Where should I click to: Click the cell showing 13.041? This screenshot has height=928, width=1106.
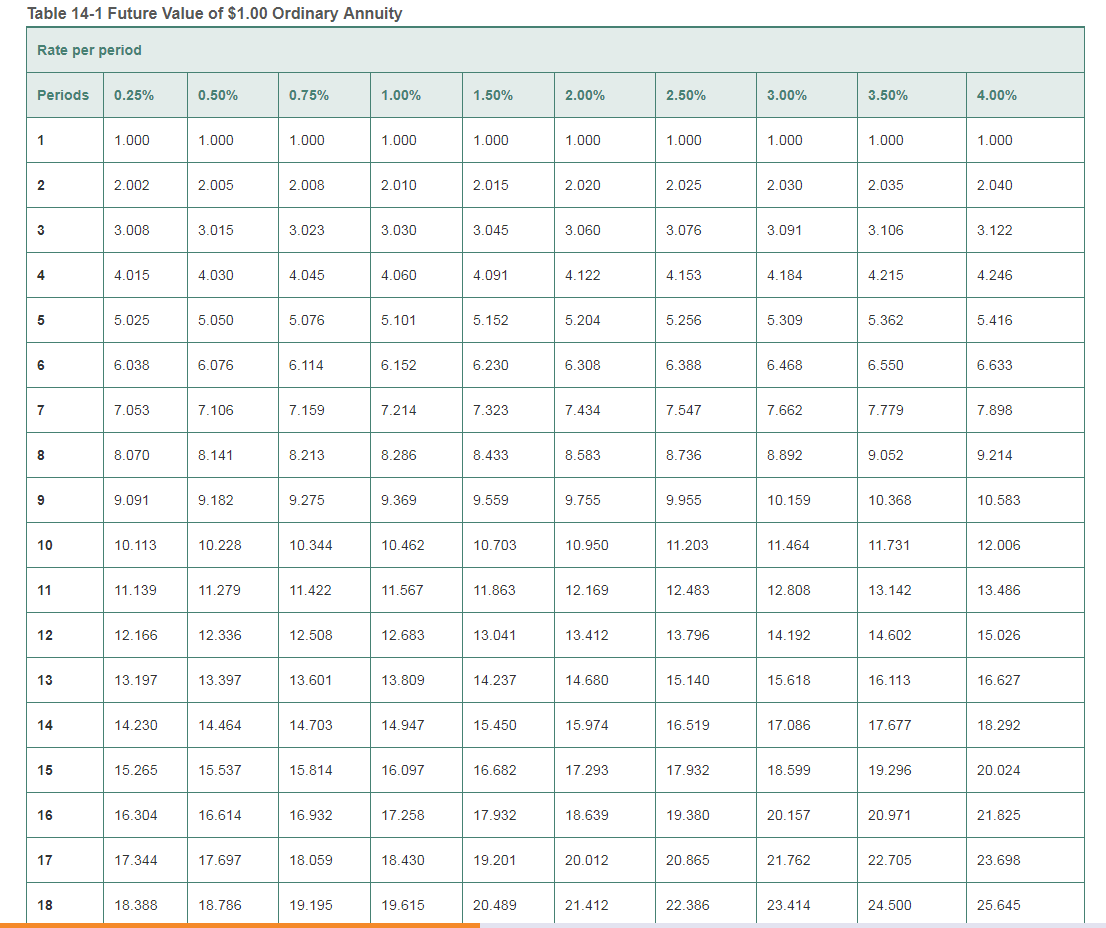(494, 635)
